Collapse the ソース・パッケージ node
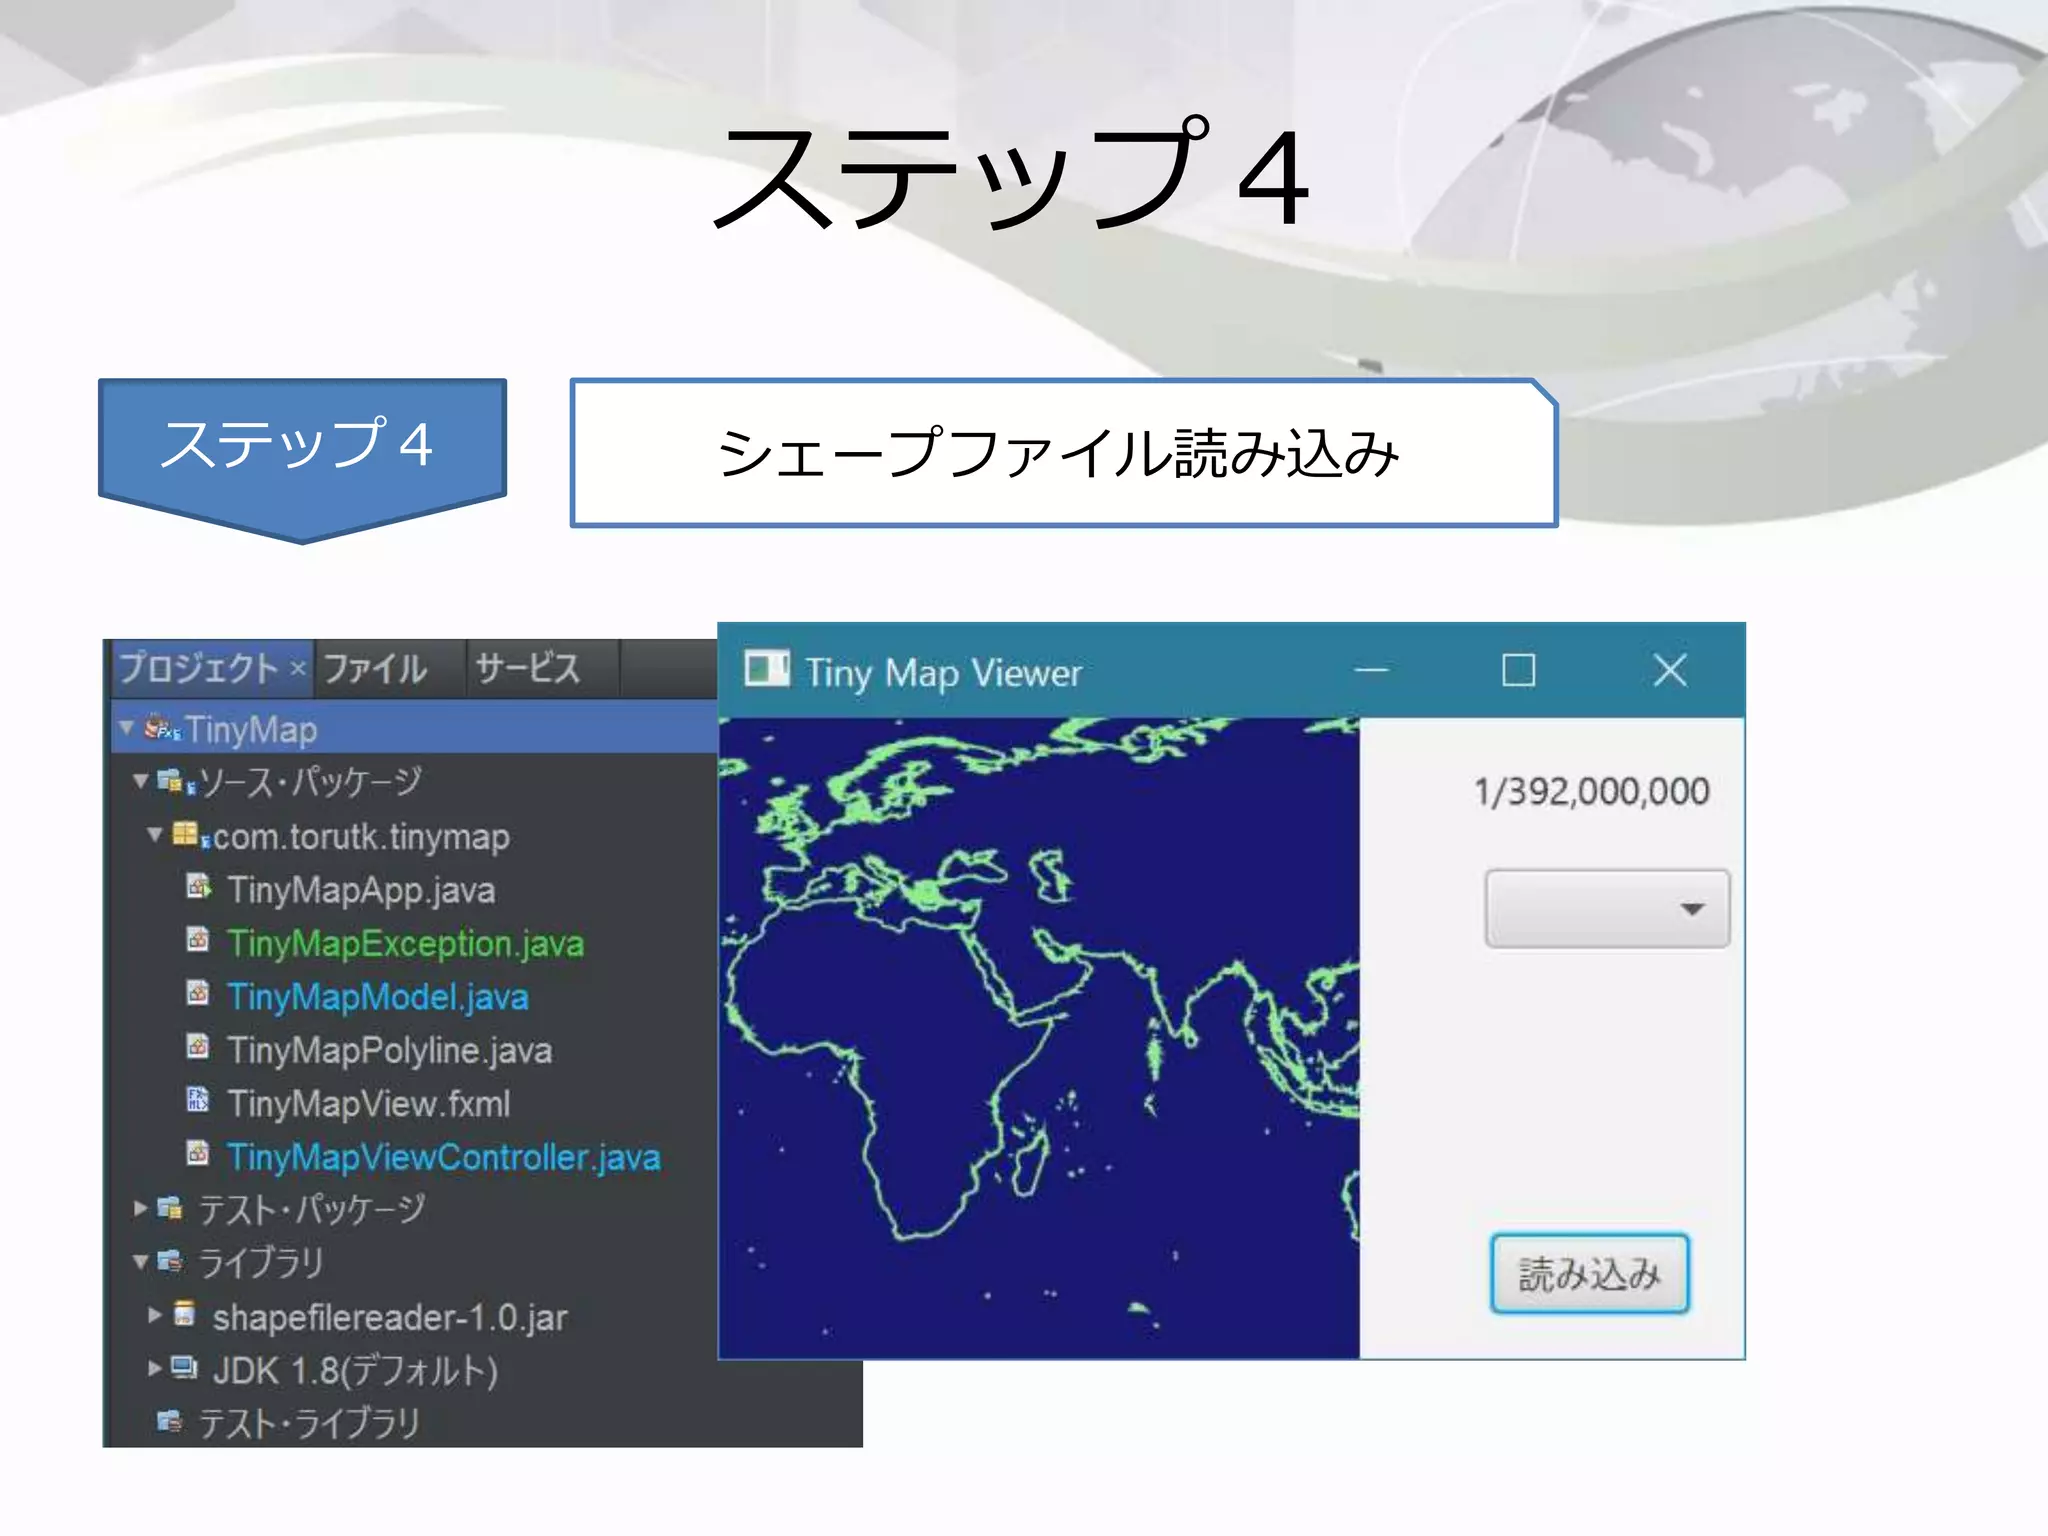 [x=141, y=780]
